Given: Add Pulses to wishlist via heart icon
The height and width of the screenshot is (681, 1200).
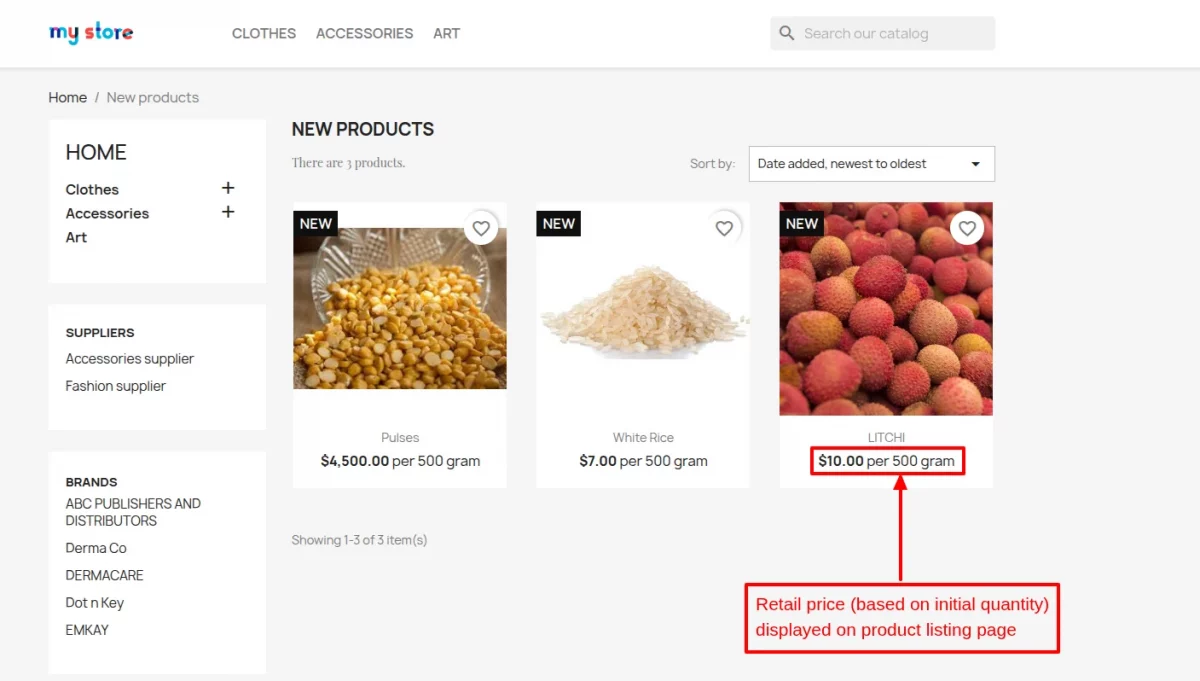Looking at the screenshot, I should (x=481, y=228).
